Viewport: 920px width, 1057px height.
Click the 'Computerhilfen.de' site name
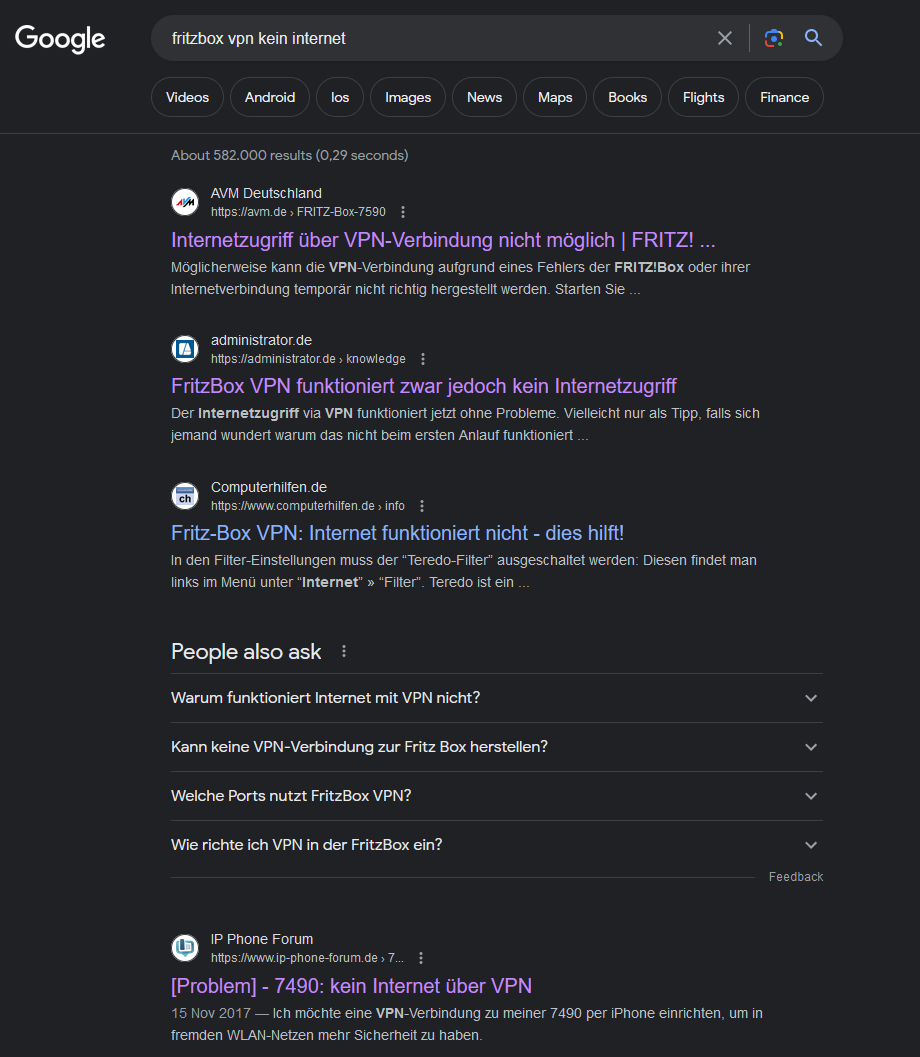point(268,487)
